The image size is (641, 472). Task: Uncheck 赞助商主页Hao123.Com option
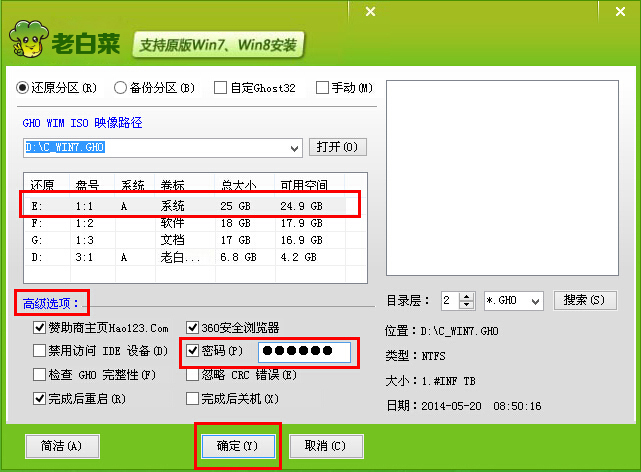tap(39, 327)
